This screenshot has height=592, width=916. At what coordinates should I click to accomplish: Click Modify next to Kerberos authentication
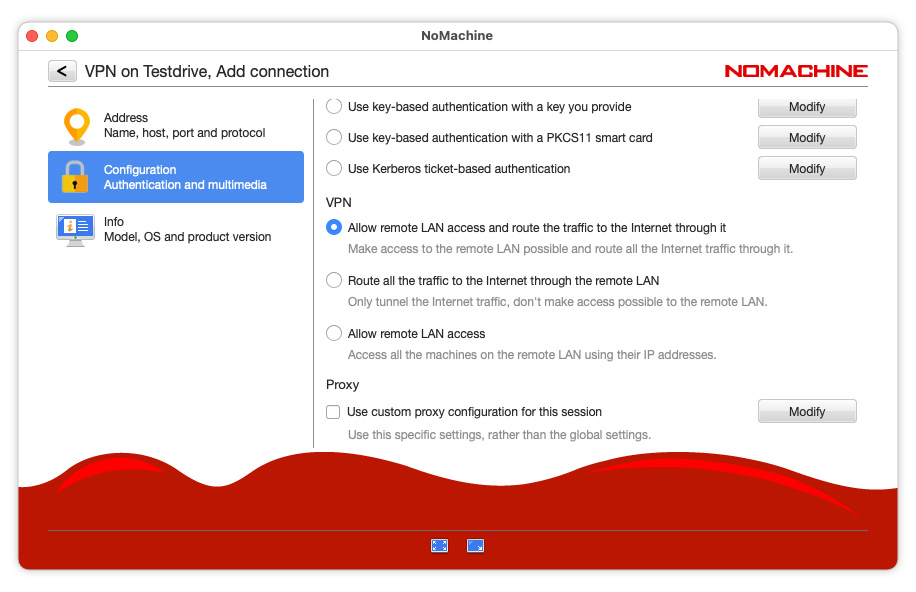pos(806,168)
